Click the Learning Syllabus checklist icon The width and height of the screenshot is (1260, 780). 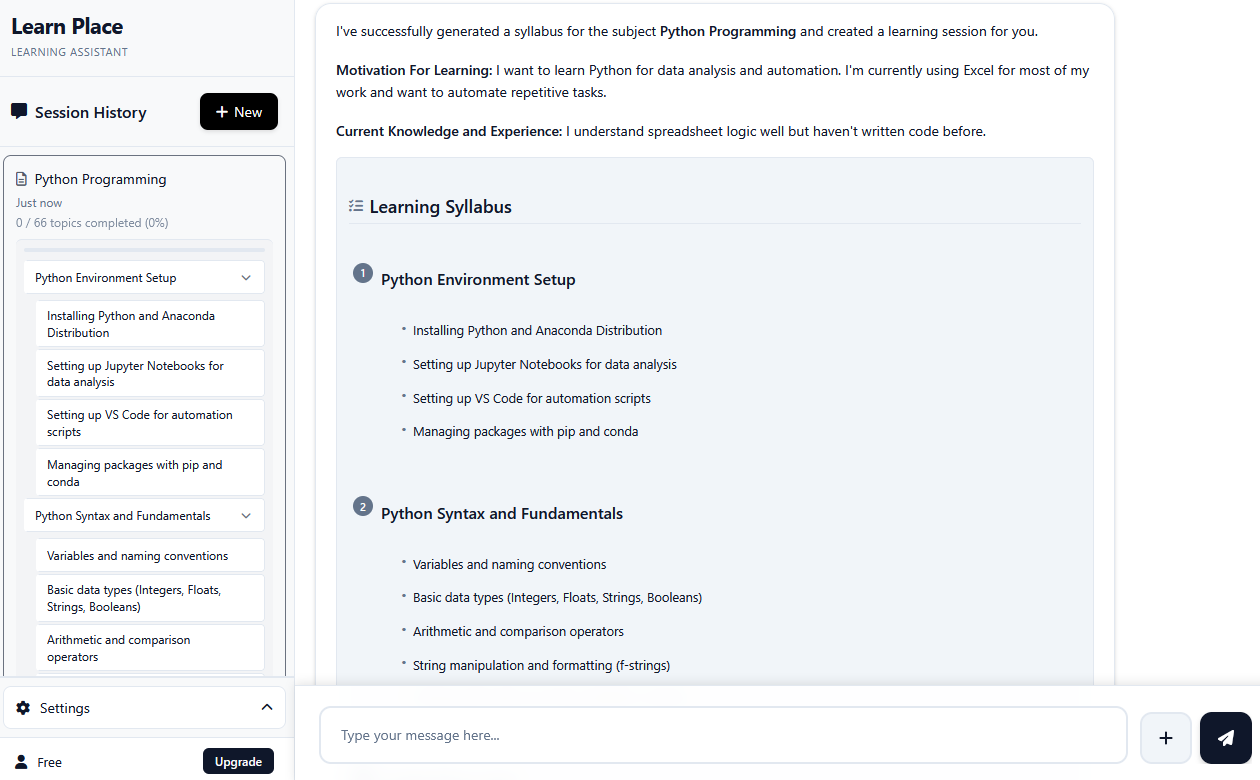click(x=356, y=206)
